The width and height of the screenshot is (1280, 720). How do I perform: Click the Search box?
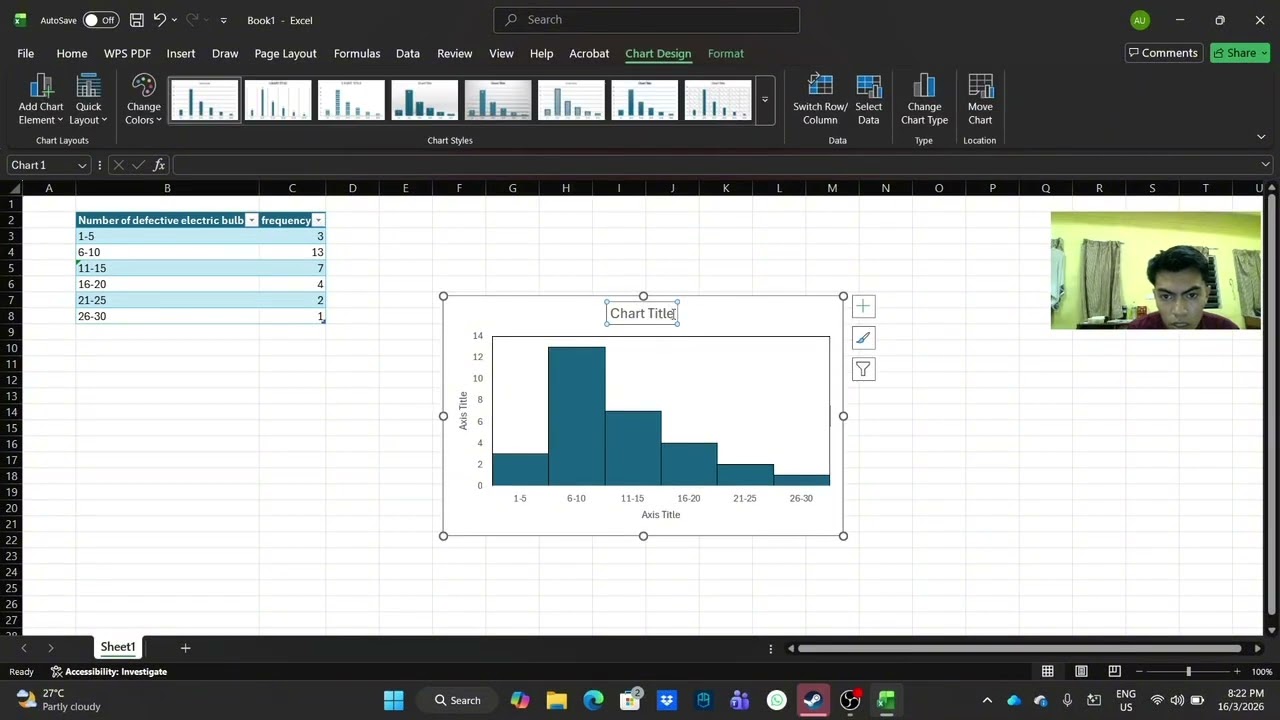pos(646,20)
